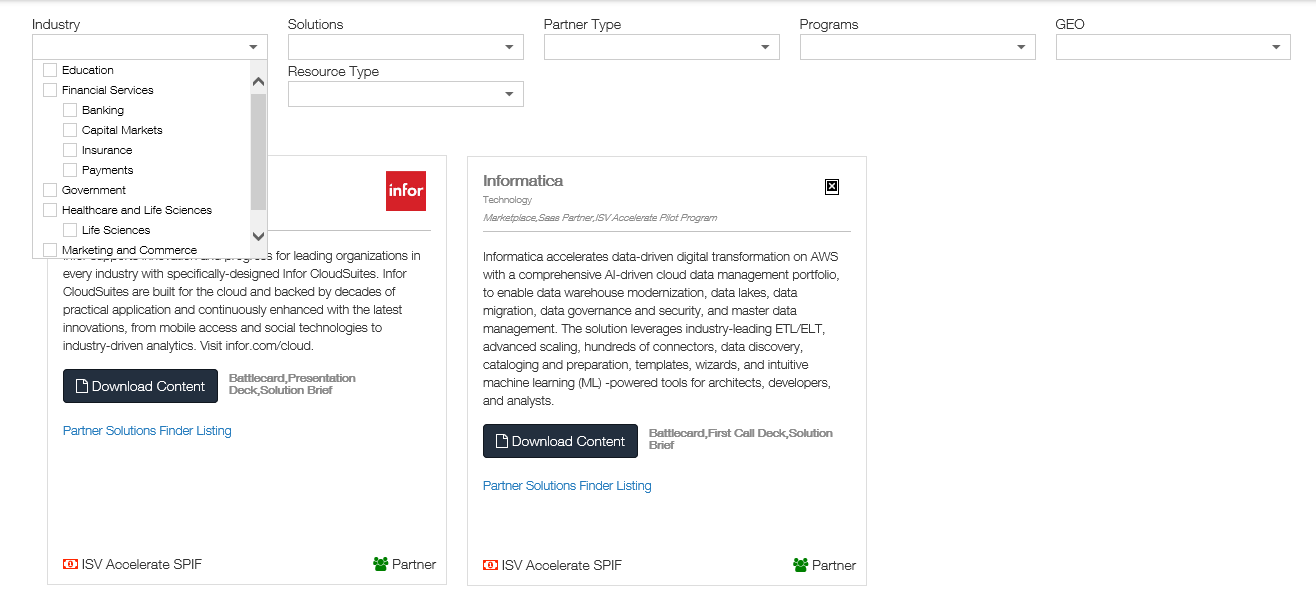The width and height of the screenshot is (1316, 596).
Task: Click ISV Accelerate SPIF money icon, Infor card
Action: [70, 564]
